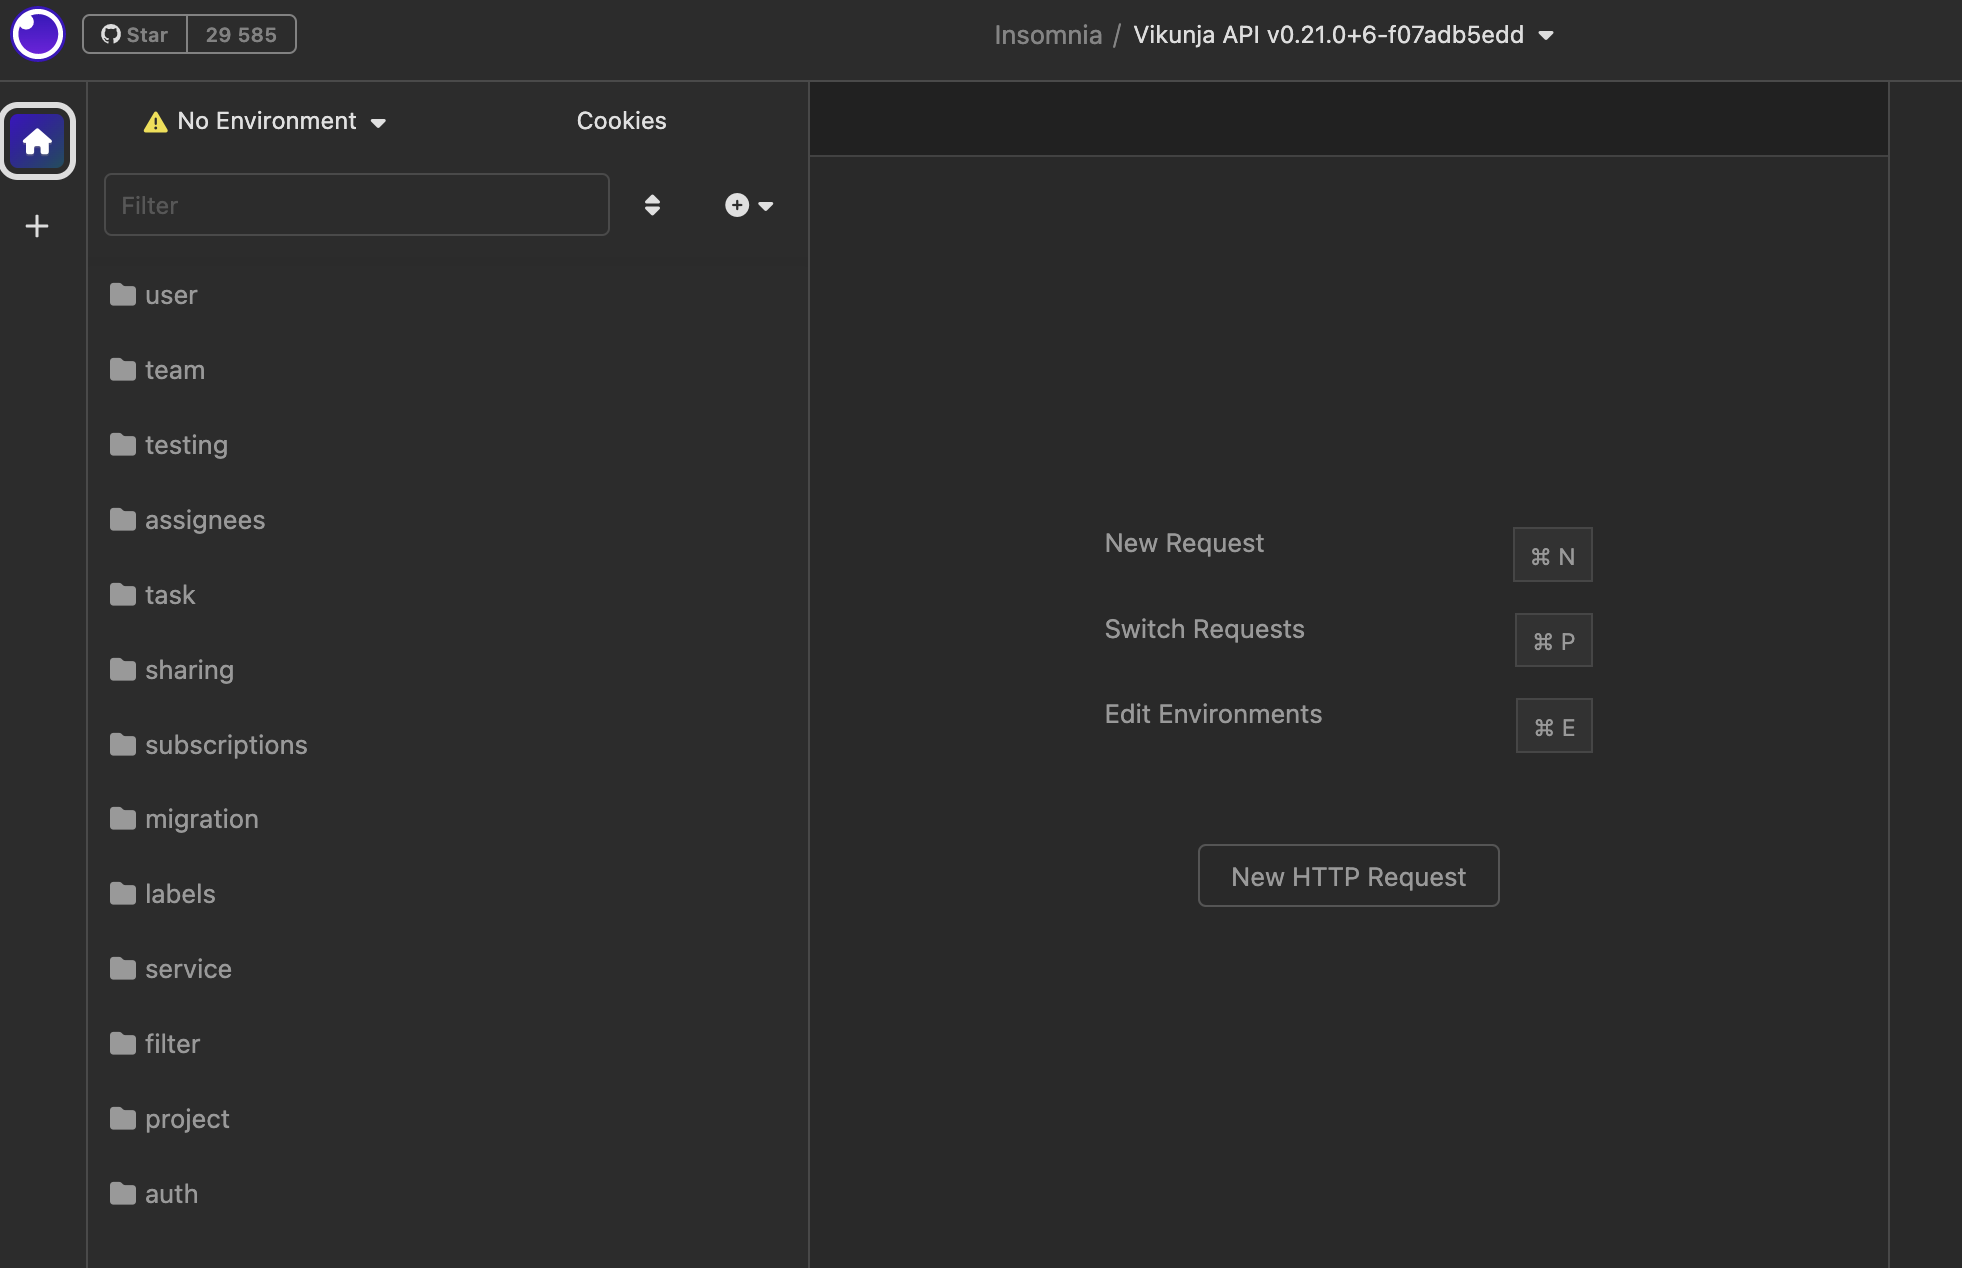The width and height of the screenshot is (1962, 1268).
Task: Click the auth folder icon
Action: click(x=123, y=1193)
